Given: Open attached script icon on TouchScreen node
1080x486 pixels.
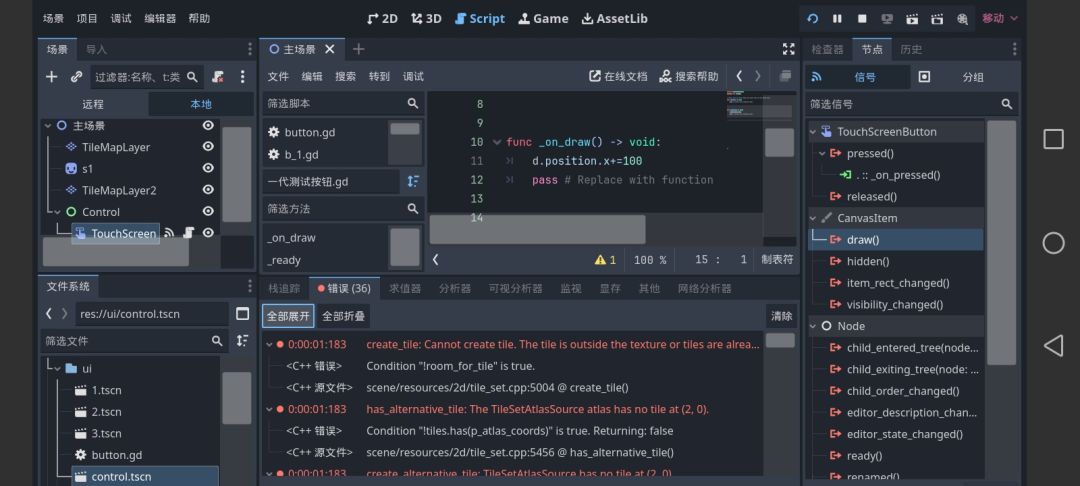Looking at the screenshot, I should (x=188, y=233).
